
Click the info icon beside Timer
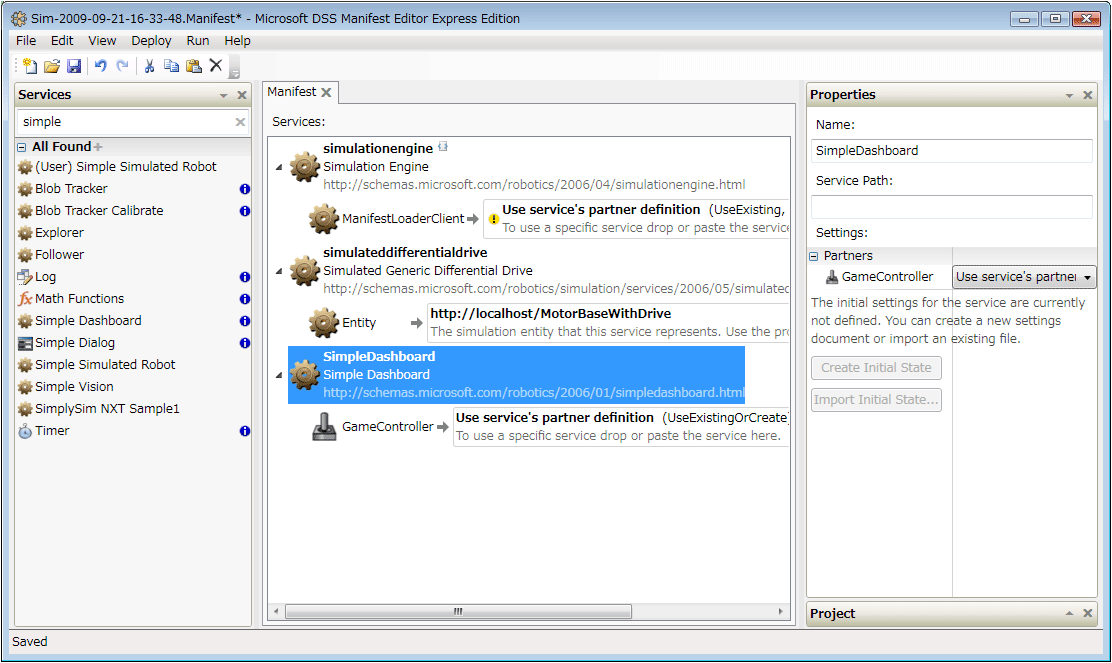coord(245,431)
